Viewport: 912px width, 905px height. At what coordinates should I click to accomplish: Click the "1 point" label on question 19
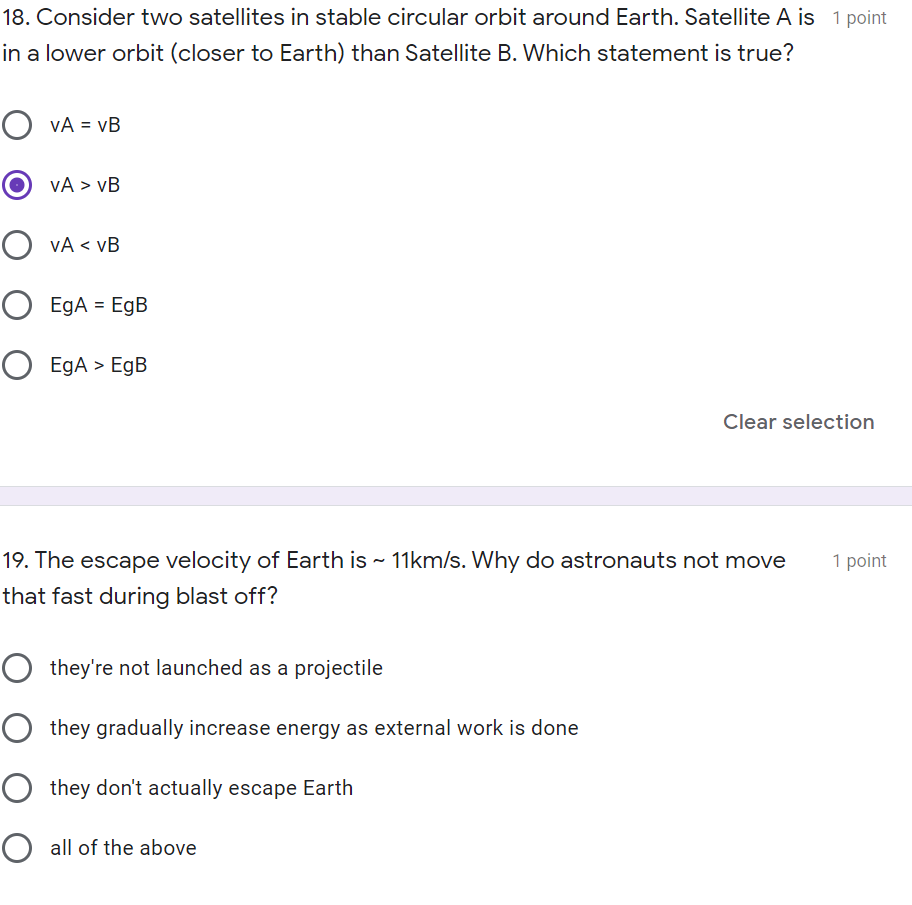(859, 561)
